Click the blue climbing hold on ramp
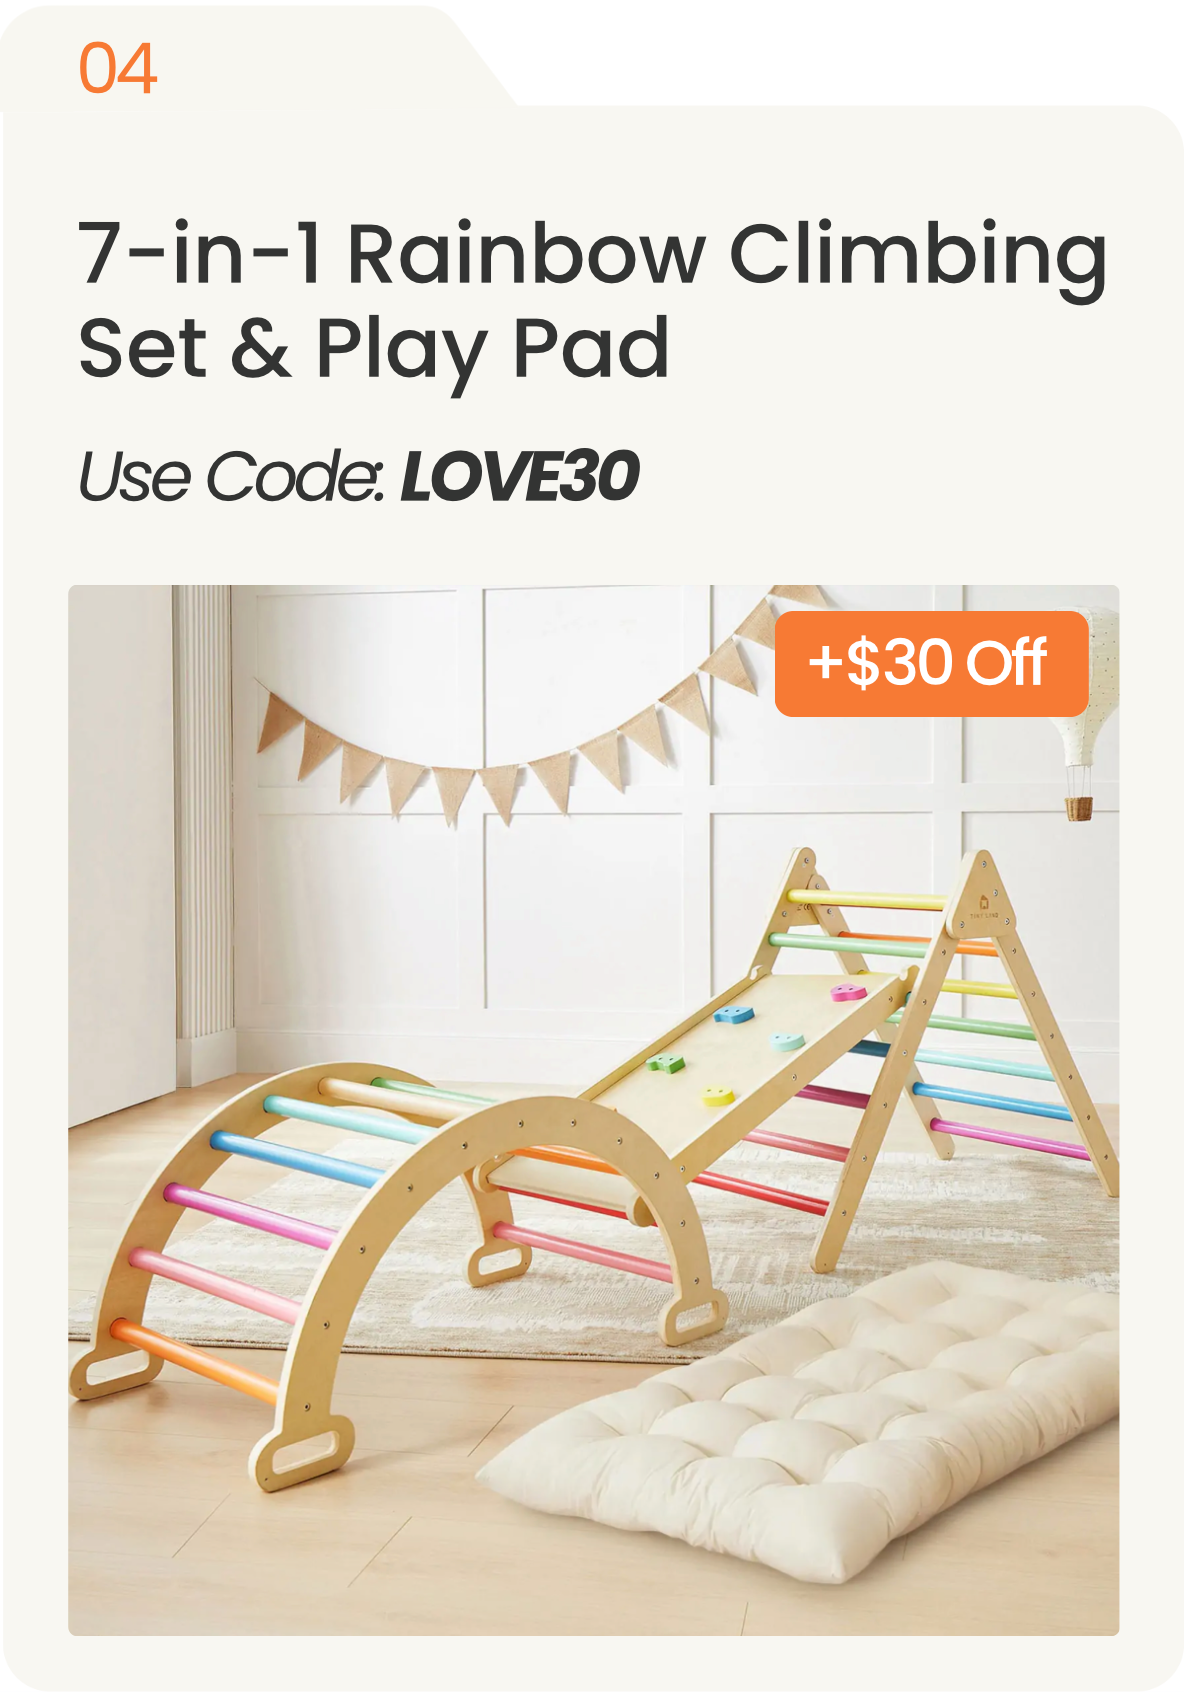The image size is (1184, 1692). click(733, 1014)
